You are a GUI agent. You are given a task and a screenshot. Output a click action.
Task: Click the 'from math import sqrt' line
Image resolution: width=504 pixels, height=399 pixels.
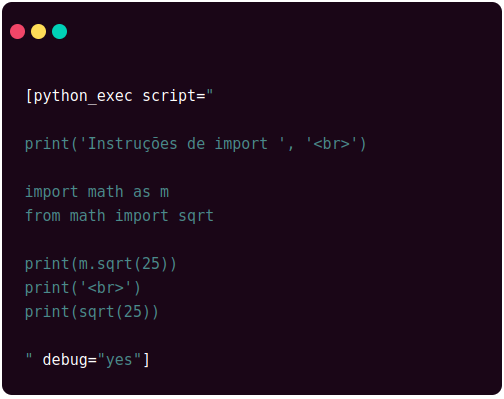click(x=119, y=216)
